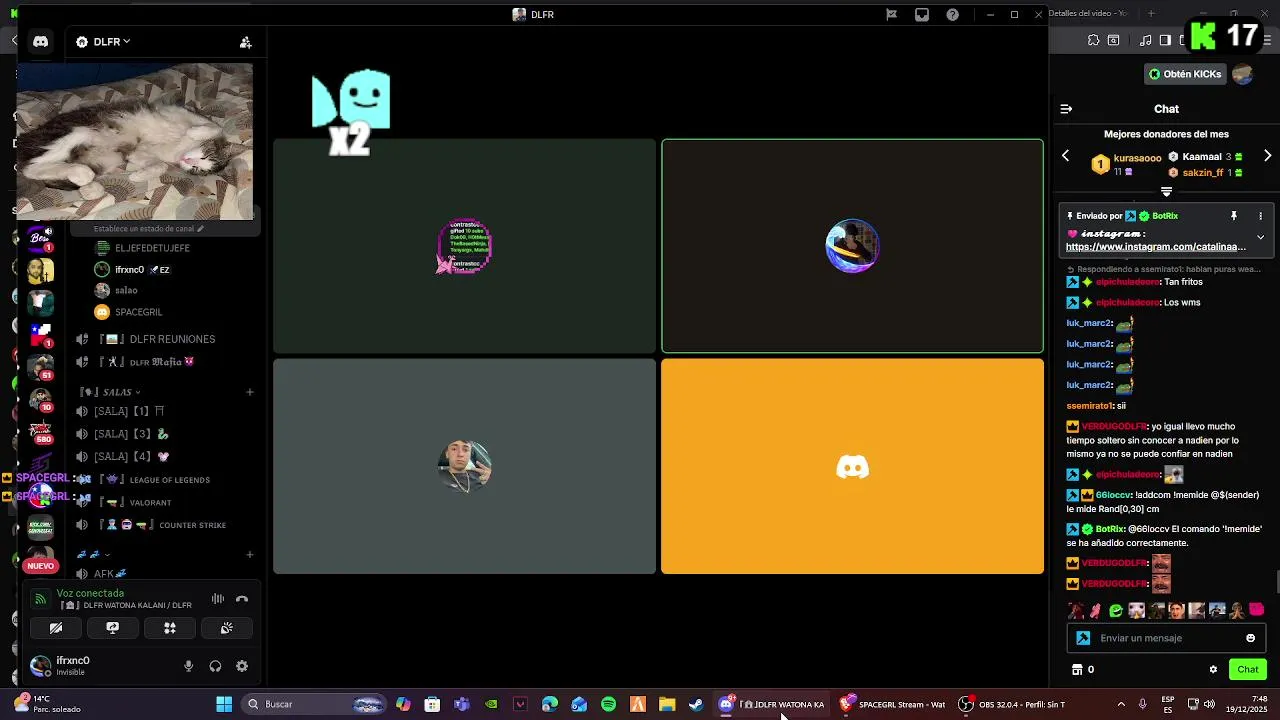Open Spotify from the taskbar
Screen dimensions: 1280x720
click(x=608, y=704)
